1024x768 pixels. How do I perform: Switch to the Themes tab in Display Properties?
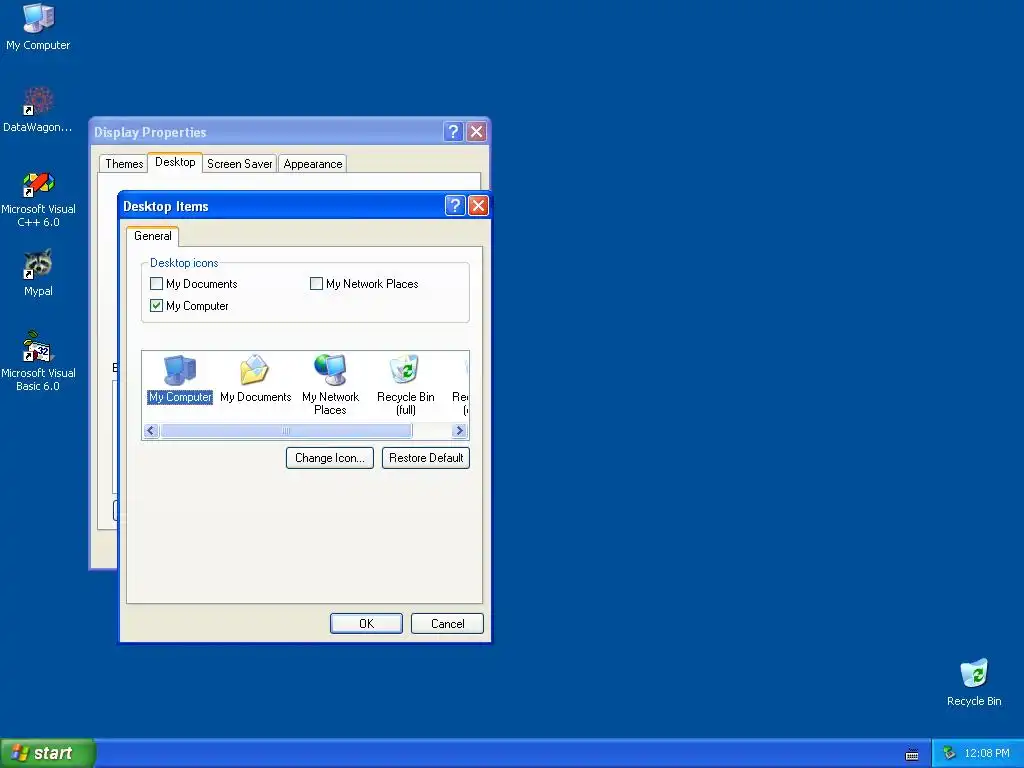coord(124,164)
